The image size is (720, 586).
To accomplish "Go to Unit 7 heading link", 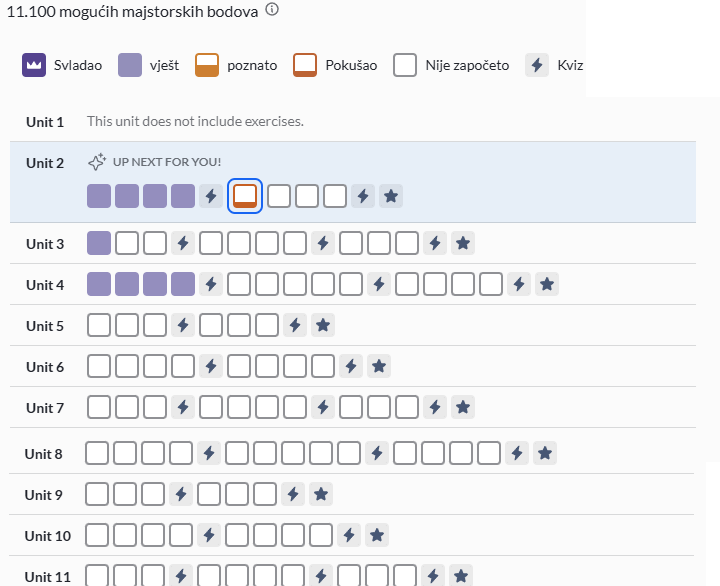I will 45,408.
